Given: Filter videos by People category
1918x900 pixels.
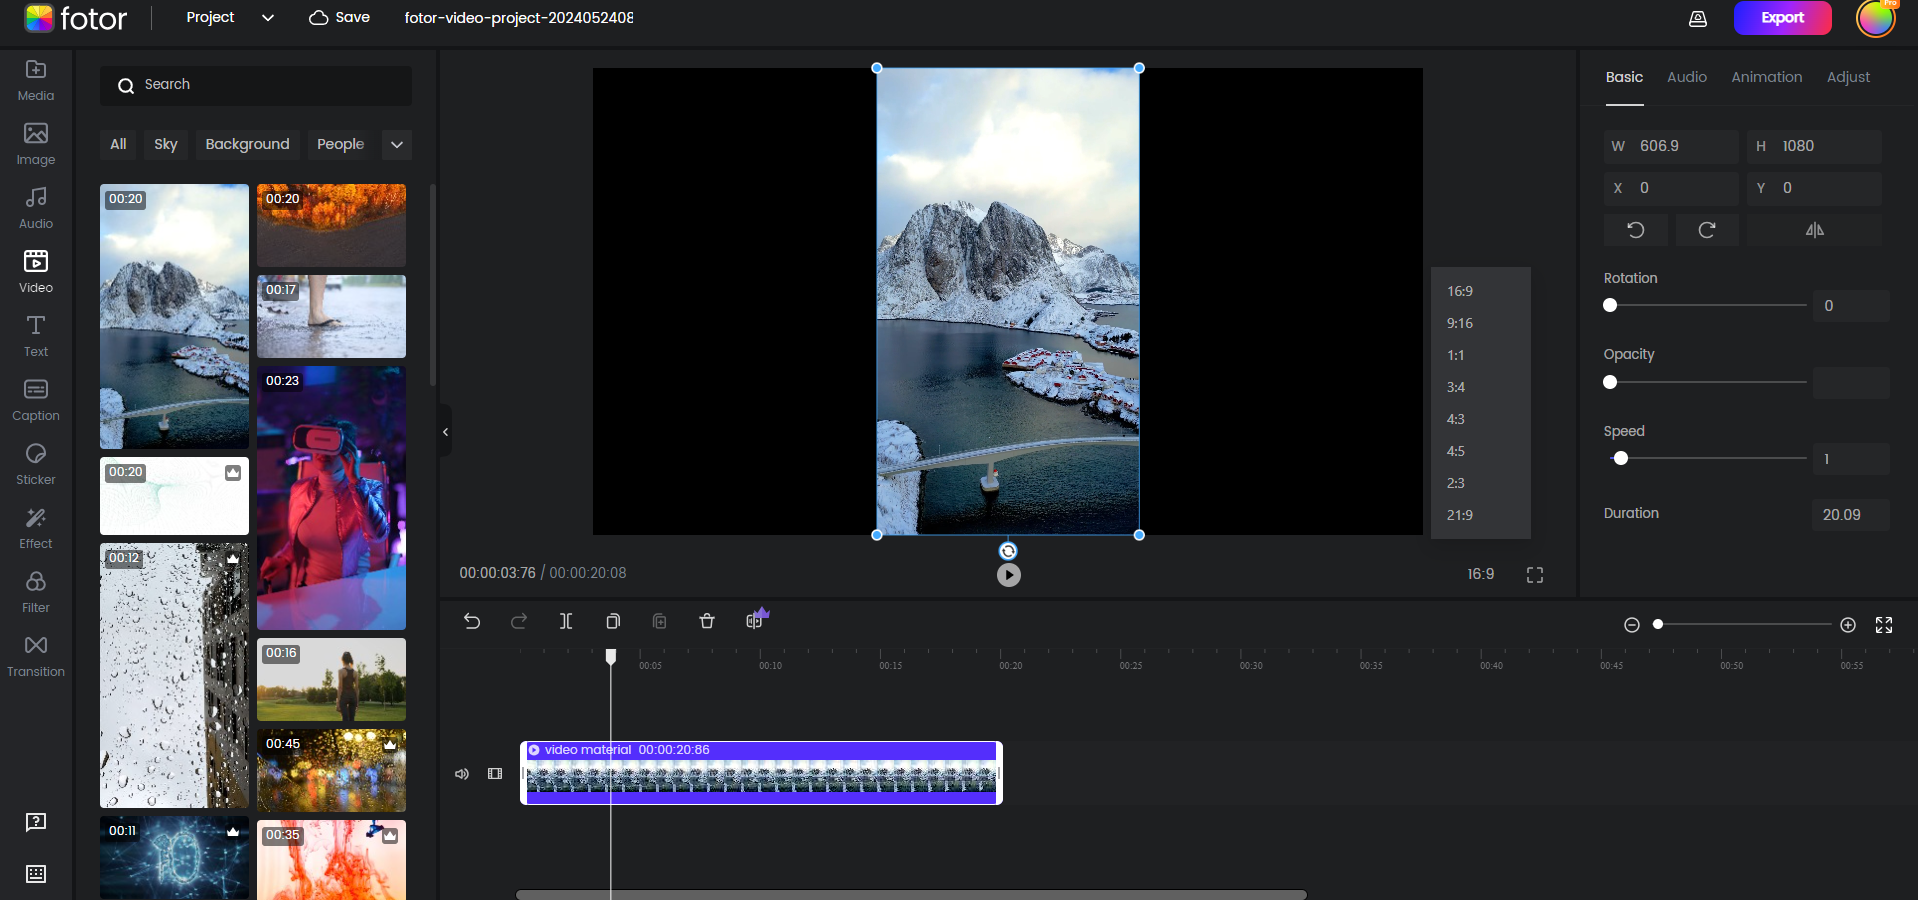Looking at the screenshot, I should 340,145.
